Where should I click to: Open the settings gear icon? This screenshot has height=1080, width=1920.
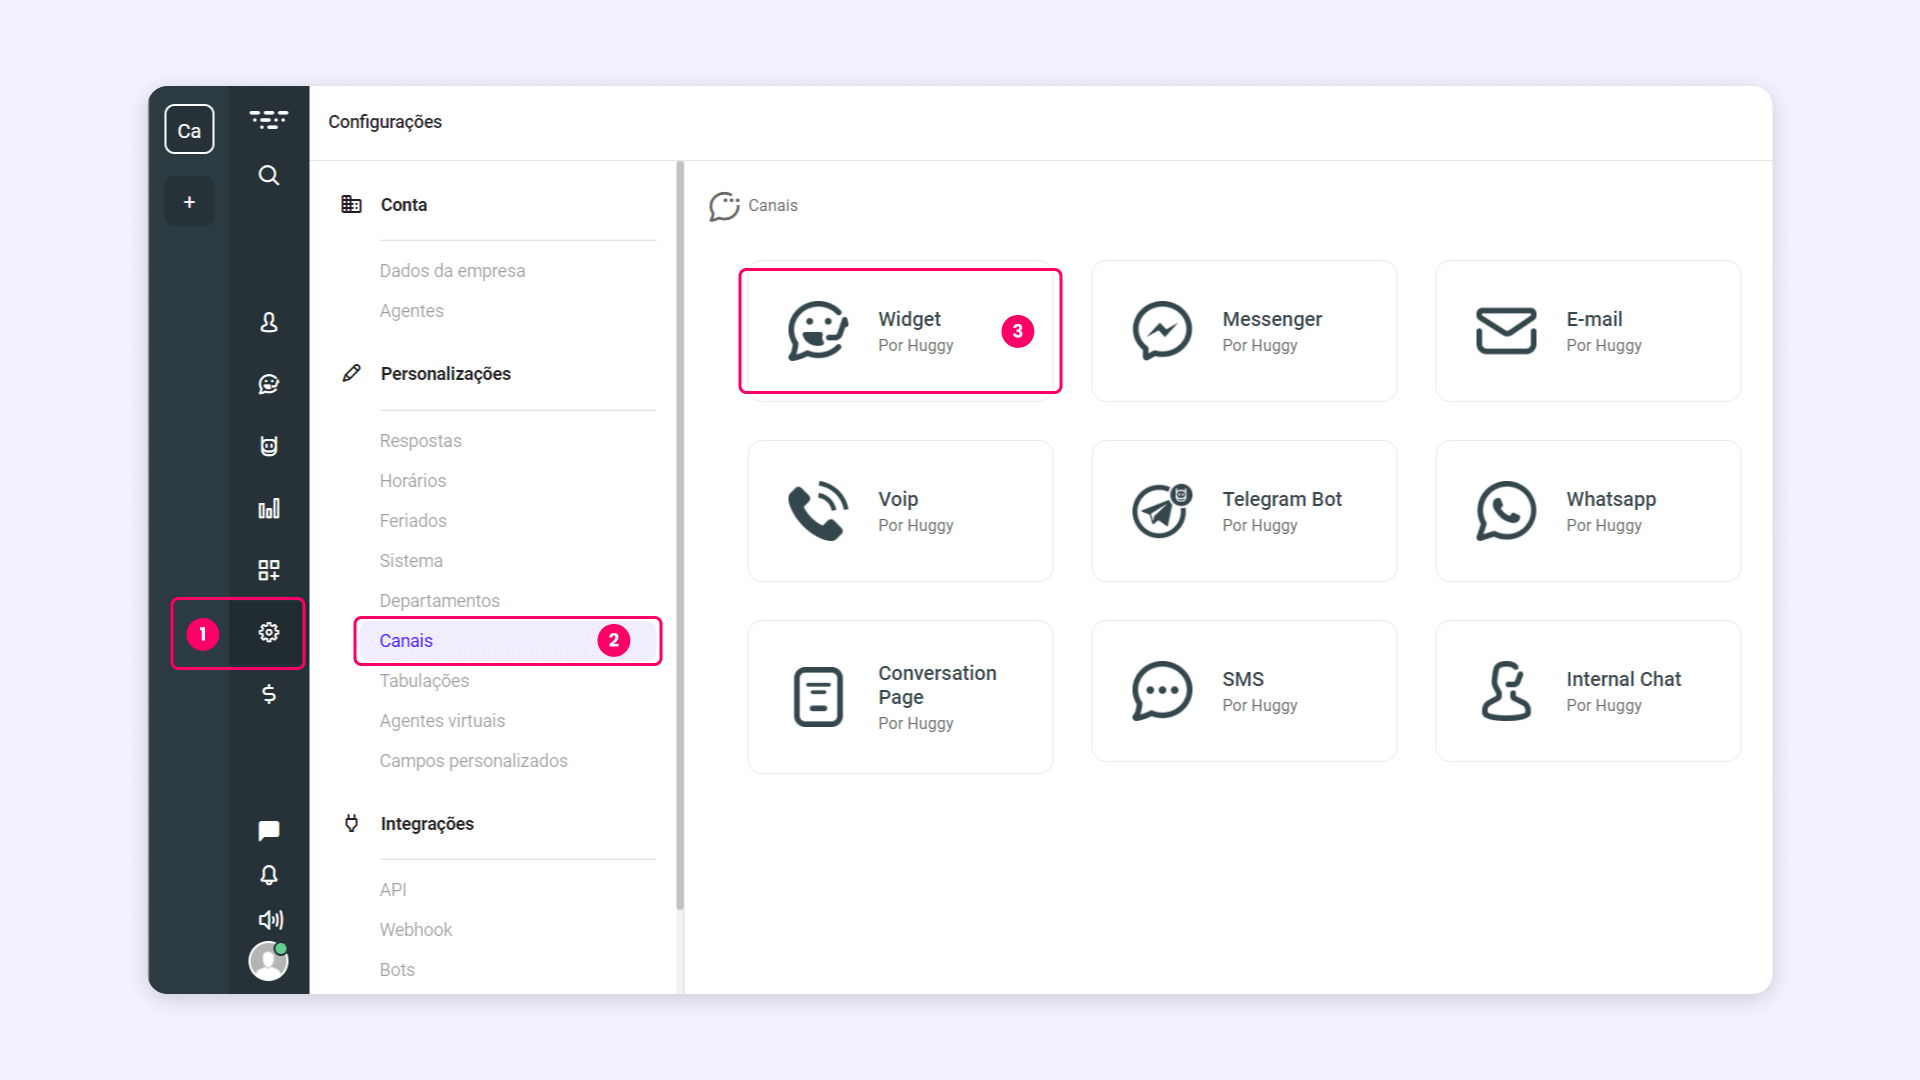click(x=269, y=632)
